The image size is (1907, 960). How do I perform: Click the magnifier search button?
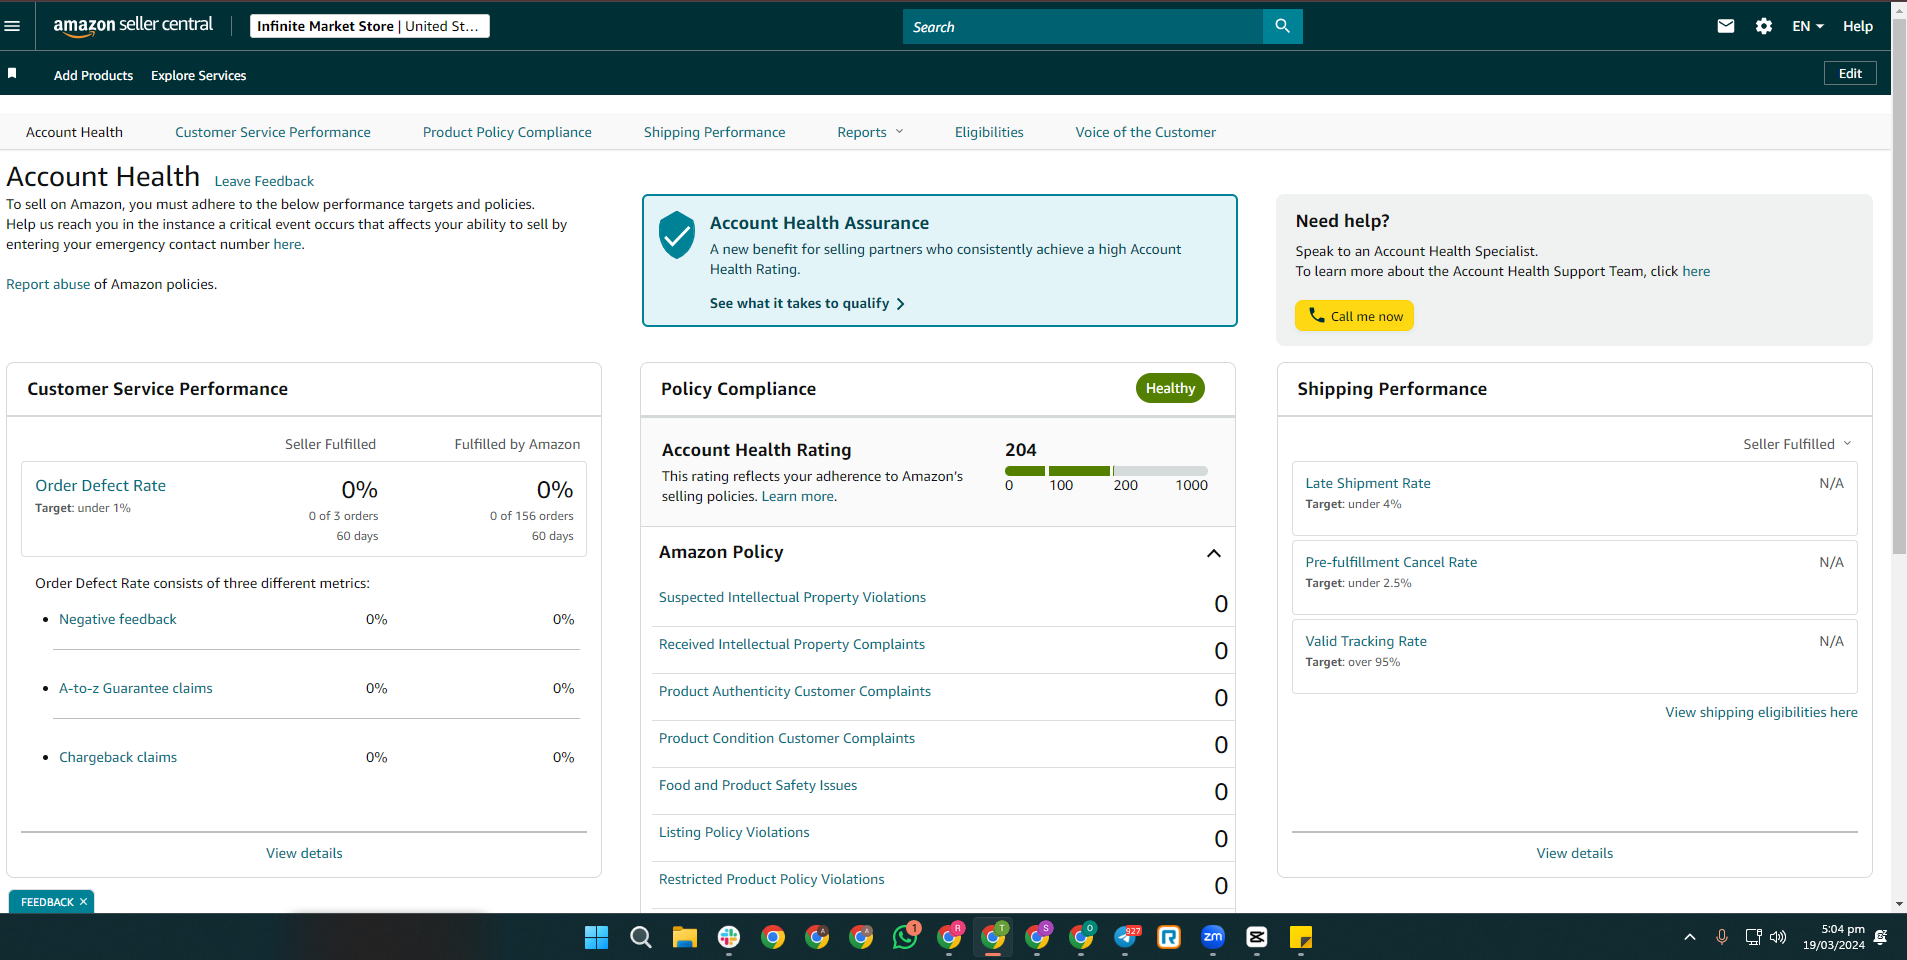[x=1282, y=27]
